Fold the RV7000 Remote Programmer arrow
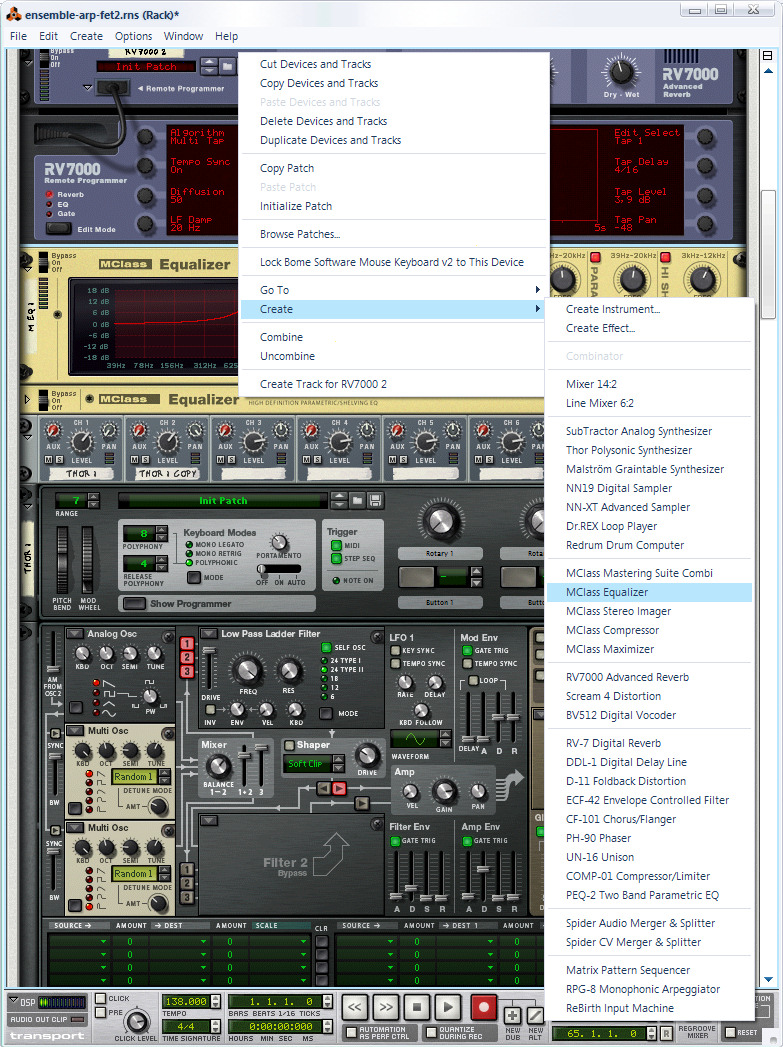Screen dimensions: 783x1047 87,87
